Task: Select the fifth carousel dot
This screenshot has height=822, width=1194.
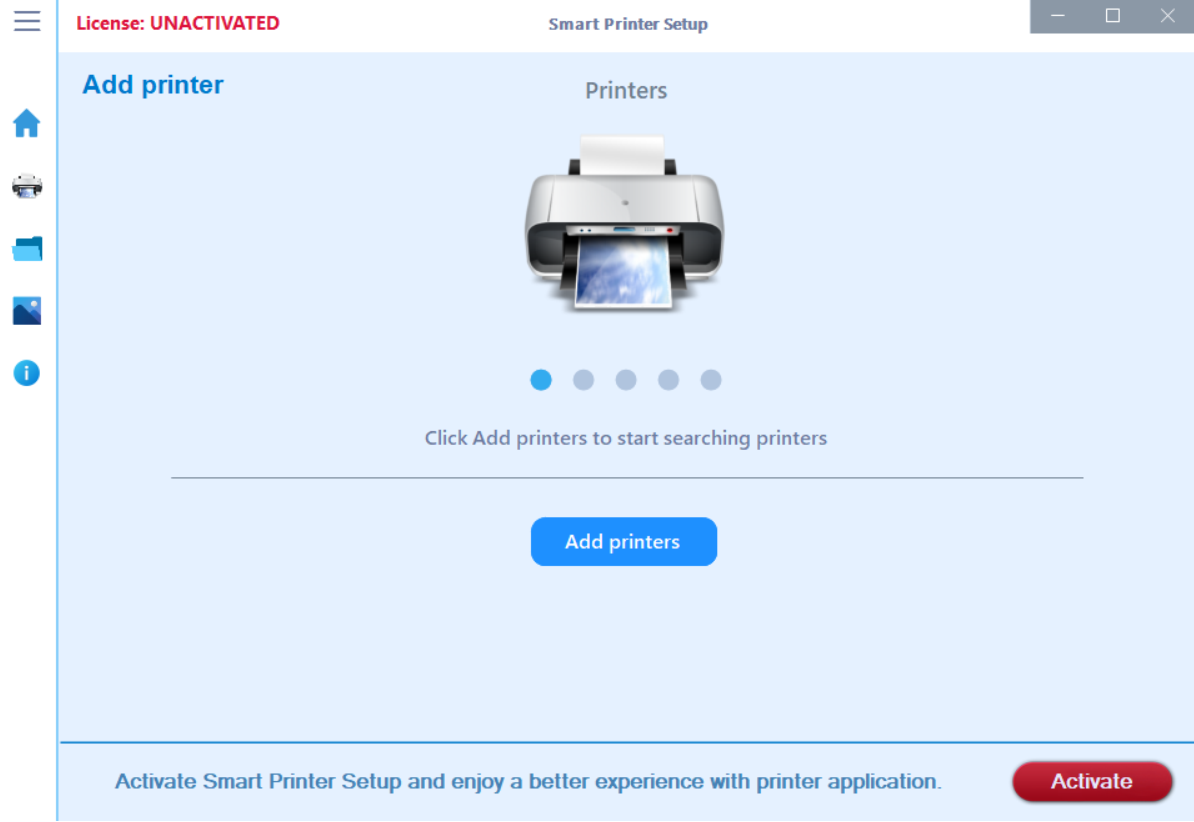Action: point(711,380)
